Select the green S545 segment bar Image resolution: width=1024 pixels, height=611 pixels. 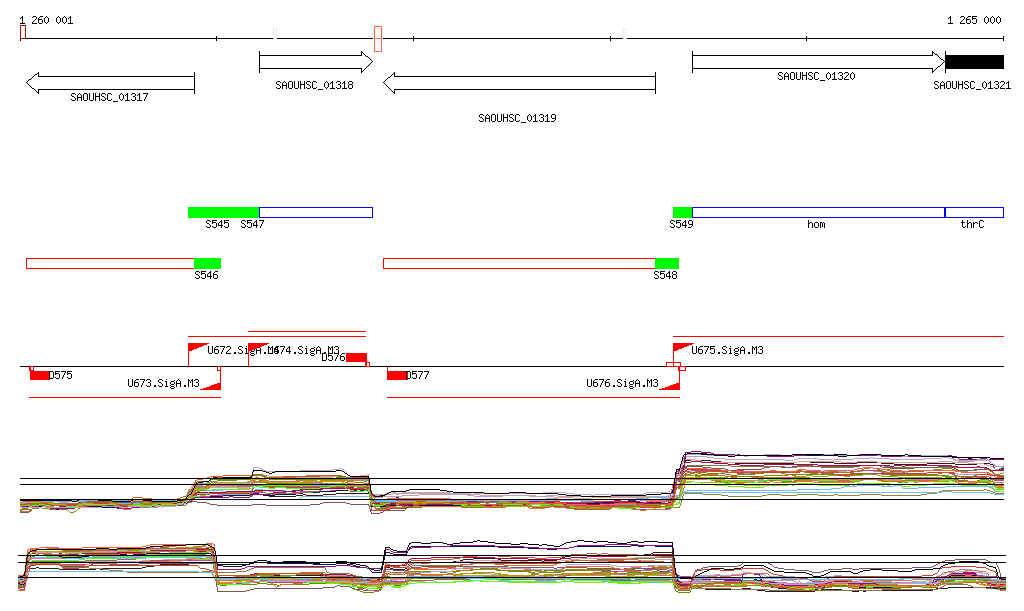click(223, 212)
